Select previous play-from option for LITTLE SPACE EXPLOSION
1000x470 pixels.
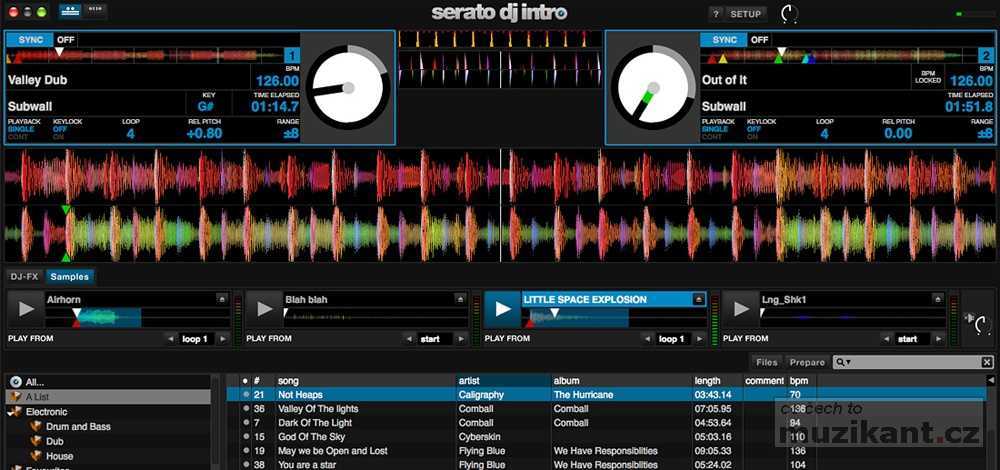pos(647,339)
